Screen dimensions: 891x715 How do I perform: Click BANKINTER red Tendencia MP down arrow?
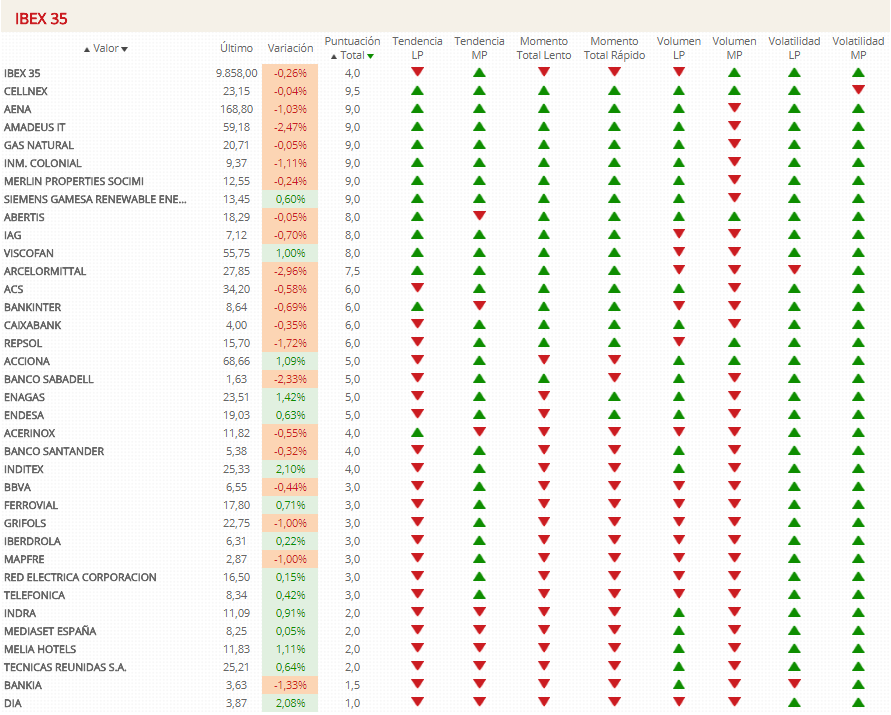[479, 306]
